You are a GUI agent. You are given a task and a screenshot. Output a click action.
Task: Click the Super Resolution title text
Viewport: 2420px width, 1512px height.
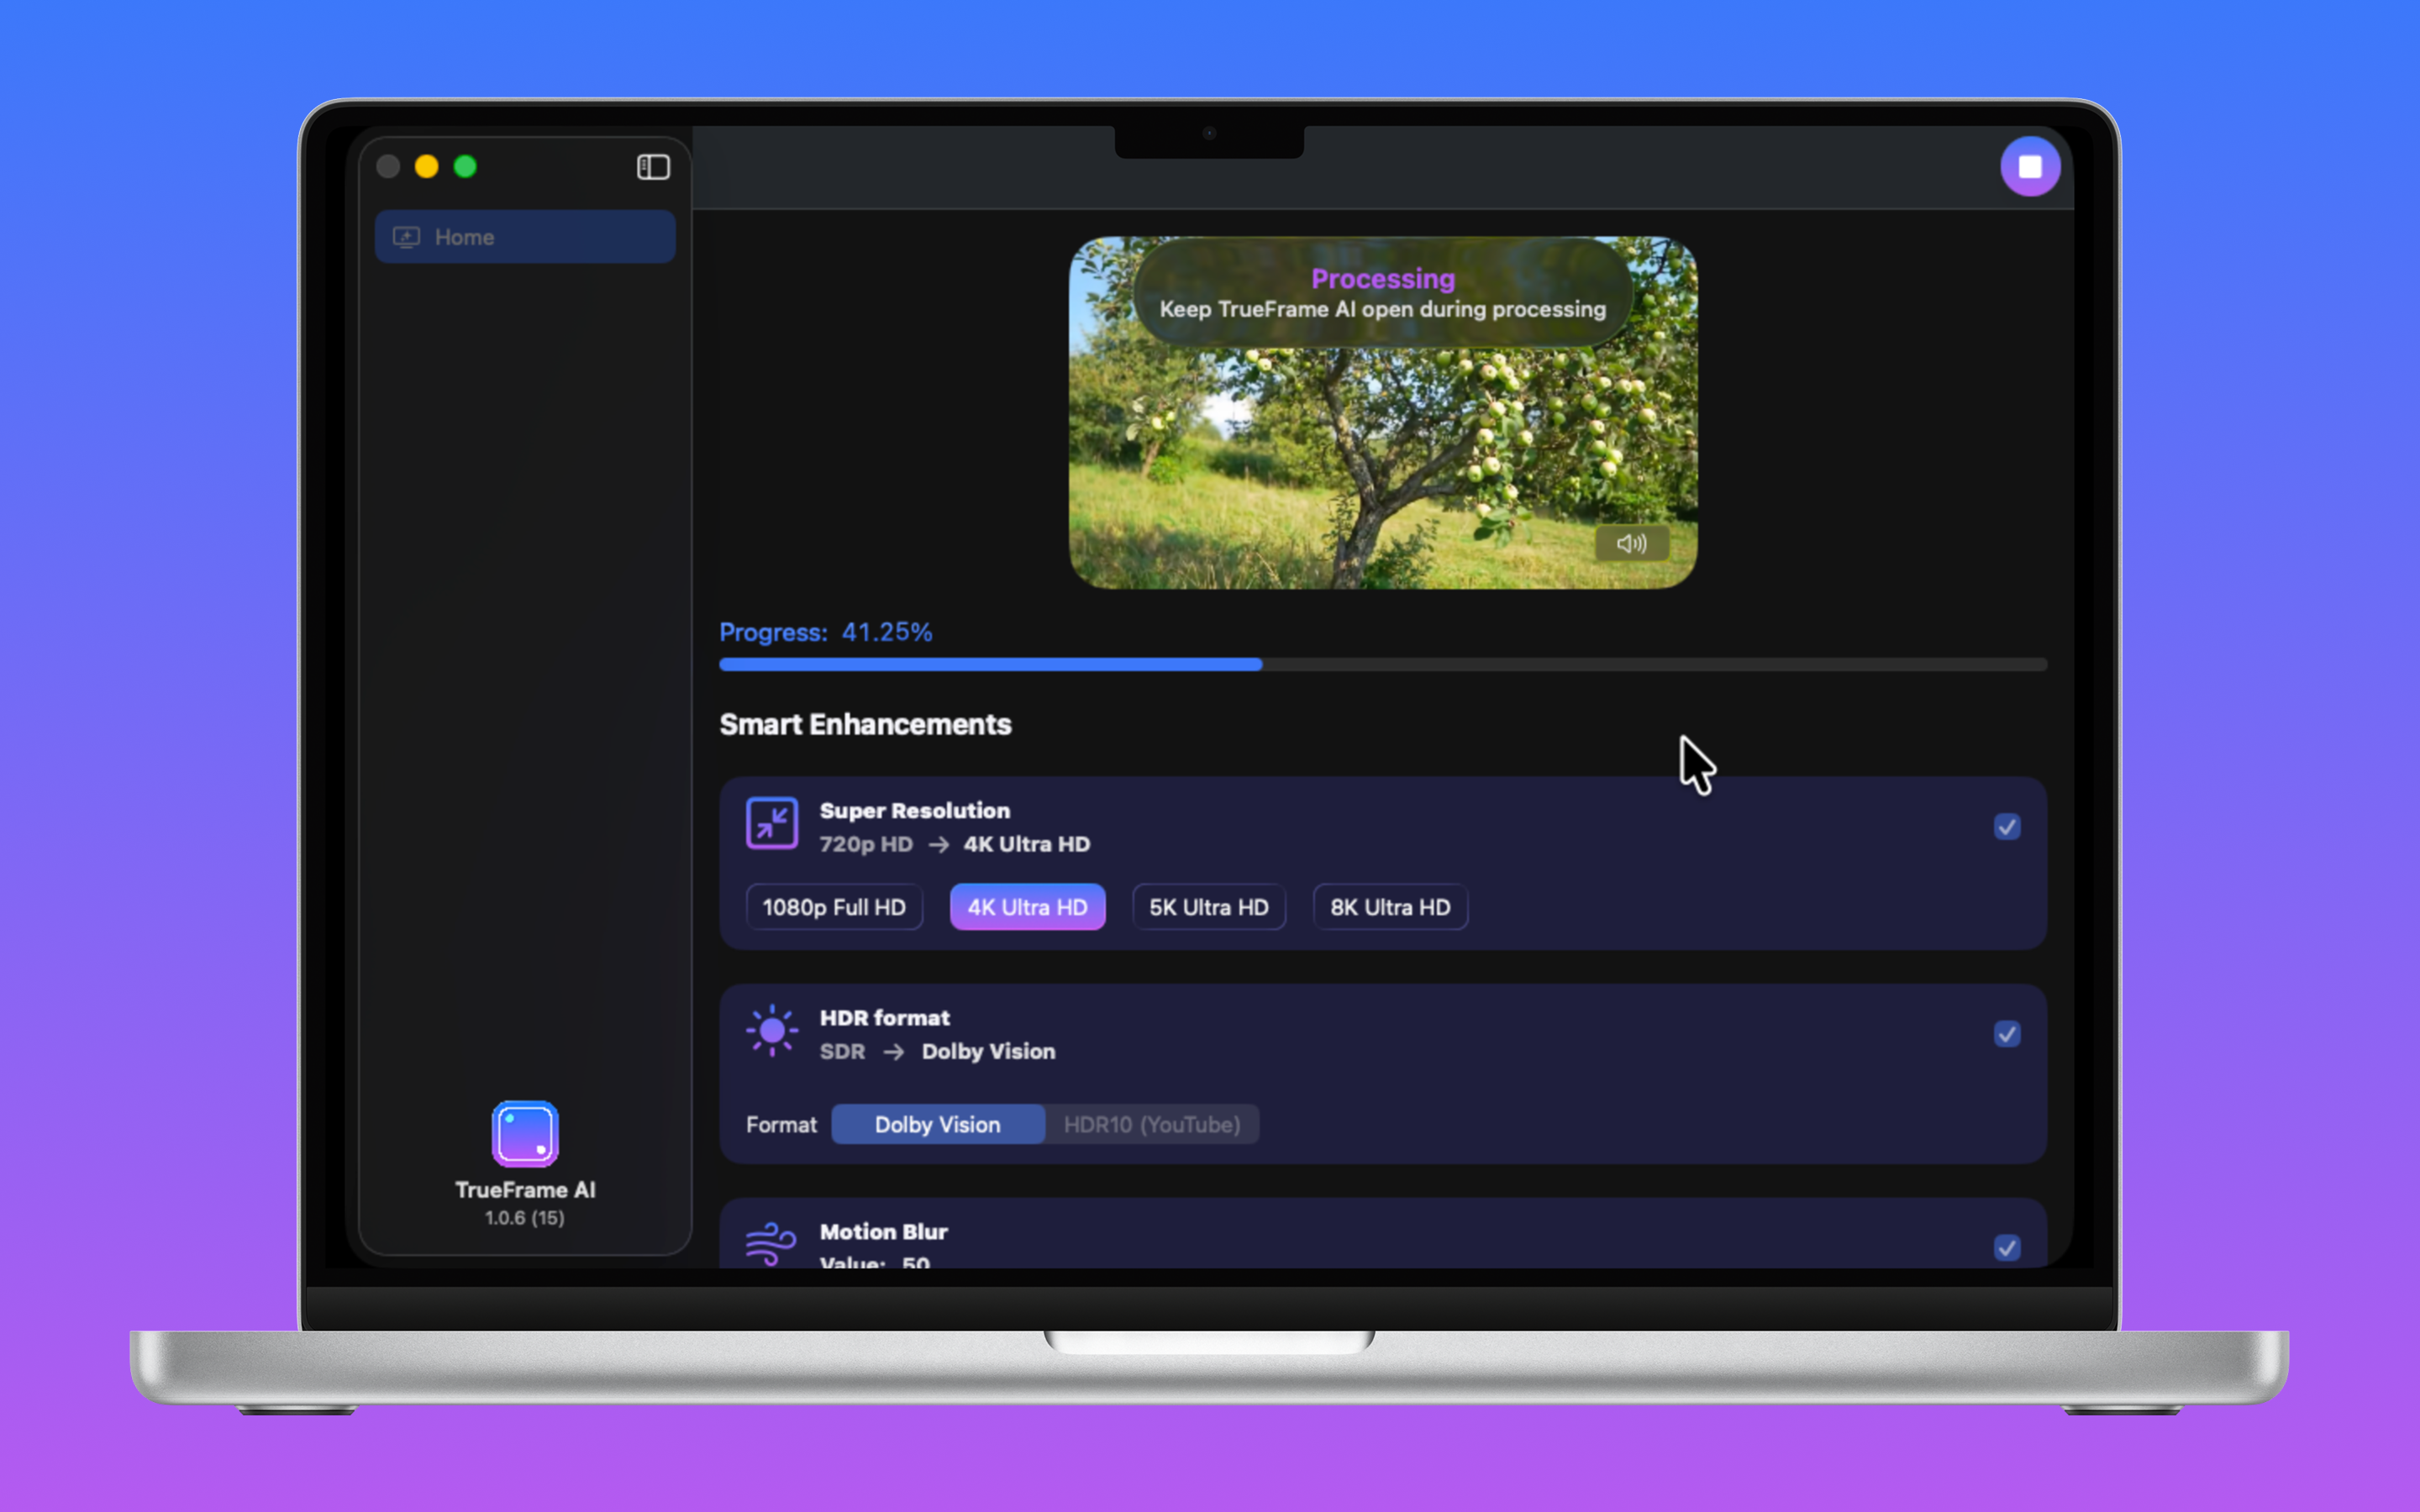915,810
